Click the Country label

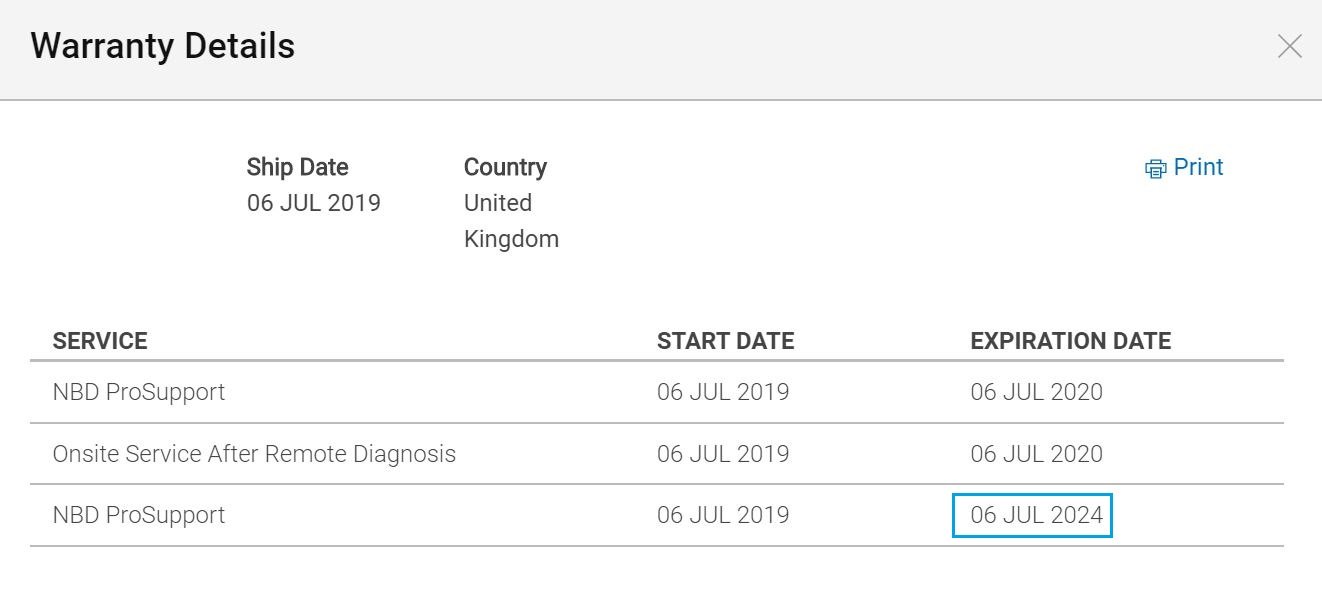pyautogui.click(x=505, y=167)
